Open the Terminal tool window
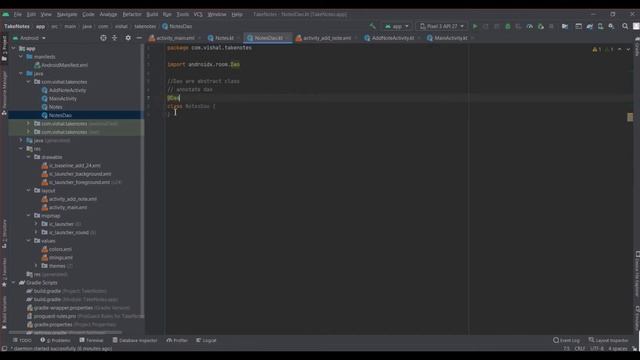Image resolution: width=640 pixels, height=360 pixels. pos(91,340)
